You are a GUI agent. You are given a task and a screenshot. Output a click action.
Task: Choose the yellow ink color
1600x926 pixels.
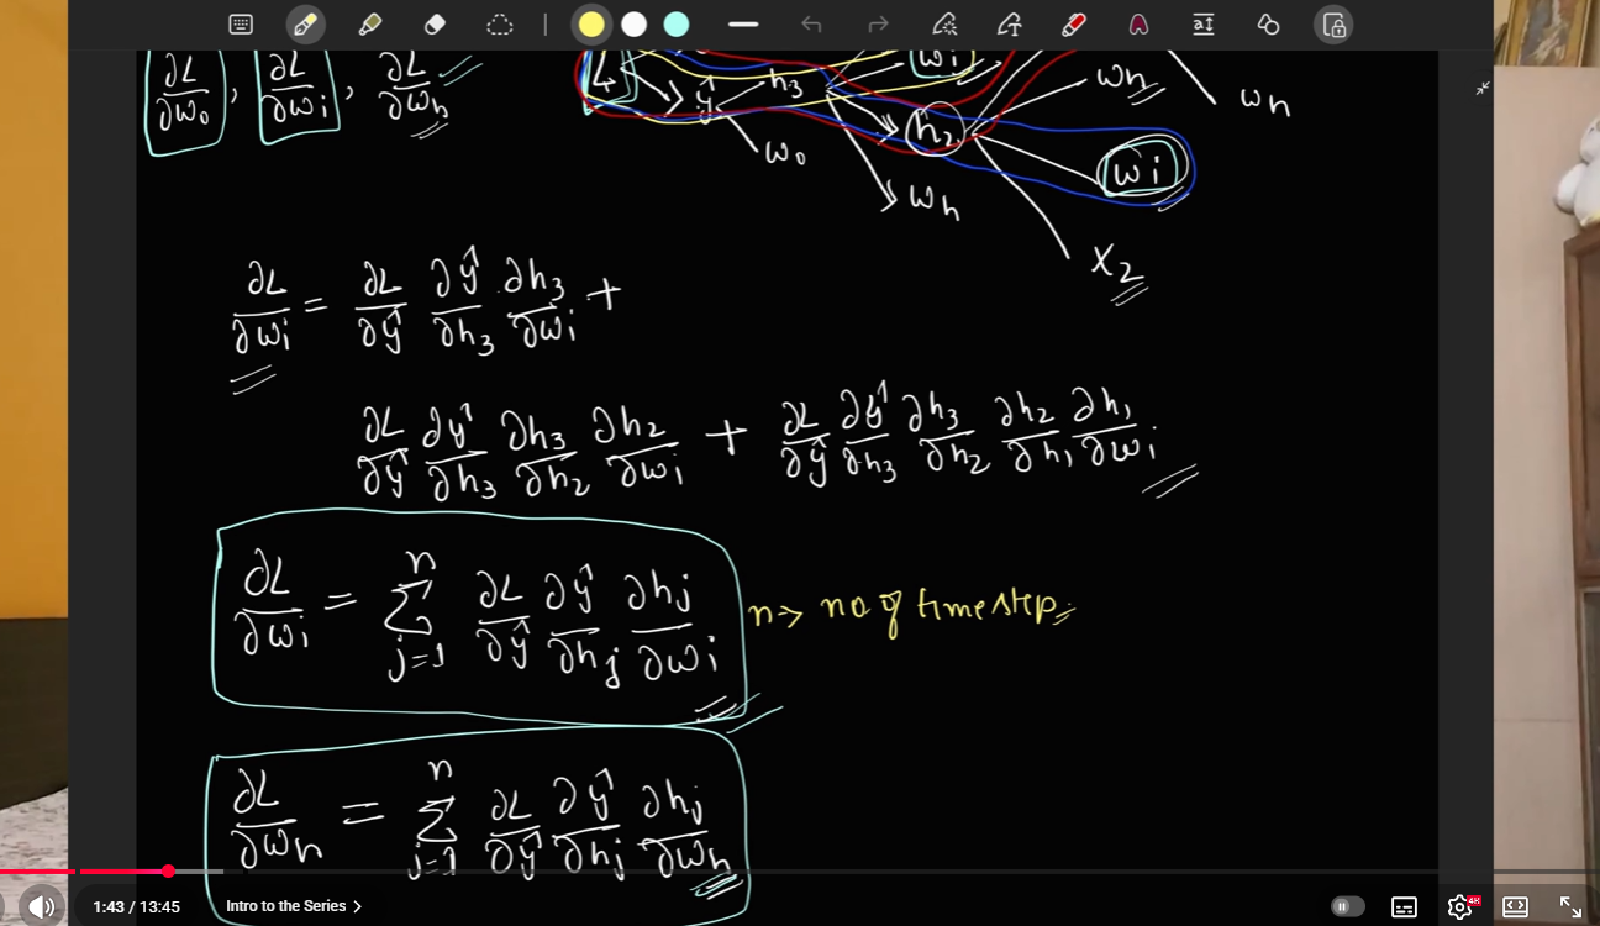click(591, 25)
